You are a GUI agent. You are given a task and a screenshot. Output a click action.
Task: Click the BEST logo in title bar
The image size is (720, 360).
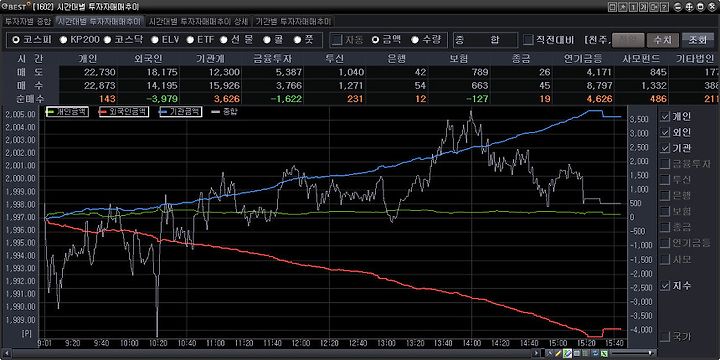(15, 7)
